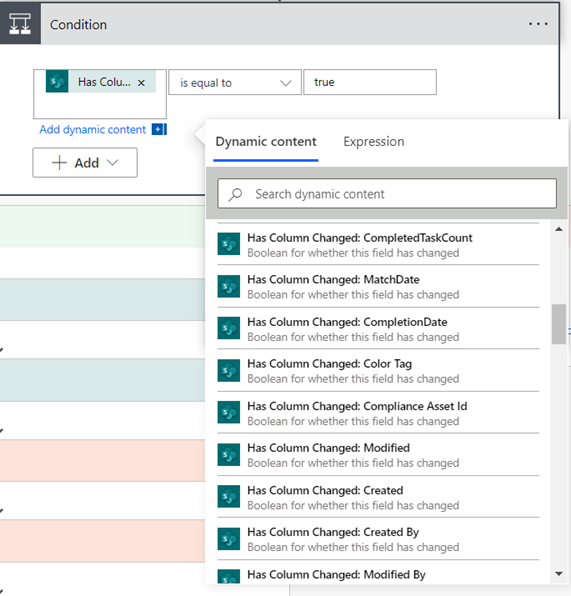Viewport: 571px width, 596px height.
Task: Expand the Add dropdown button
Action: tap(85, 163)
